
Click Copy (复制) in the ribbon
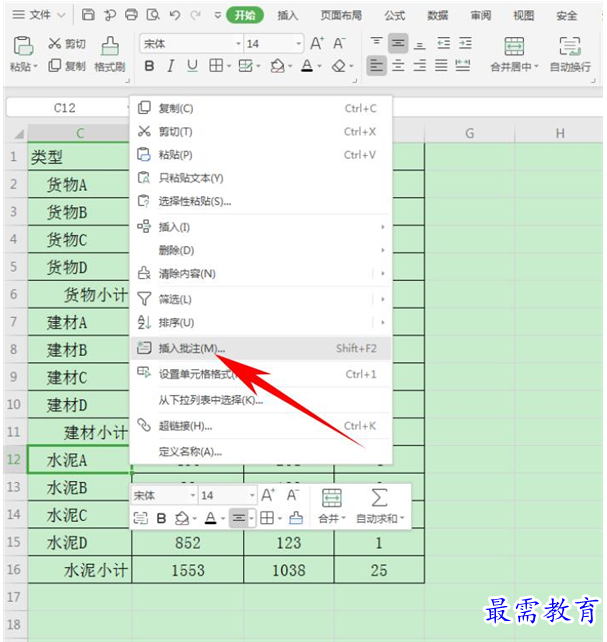click(x=67, y=66)
